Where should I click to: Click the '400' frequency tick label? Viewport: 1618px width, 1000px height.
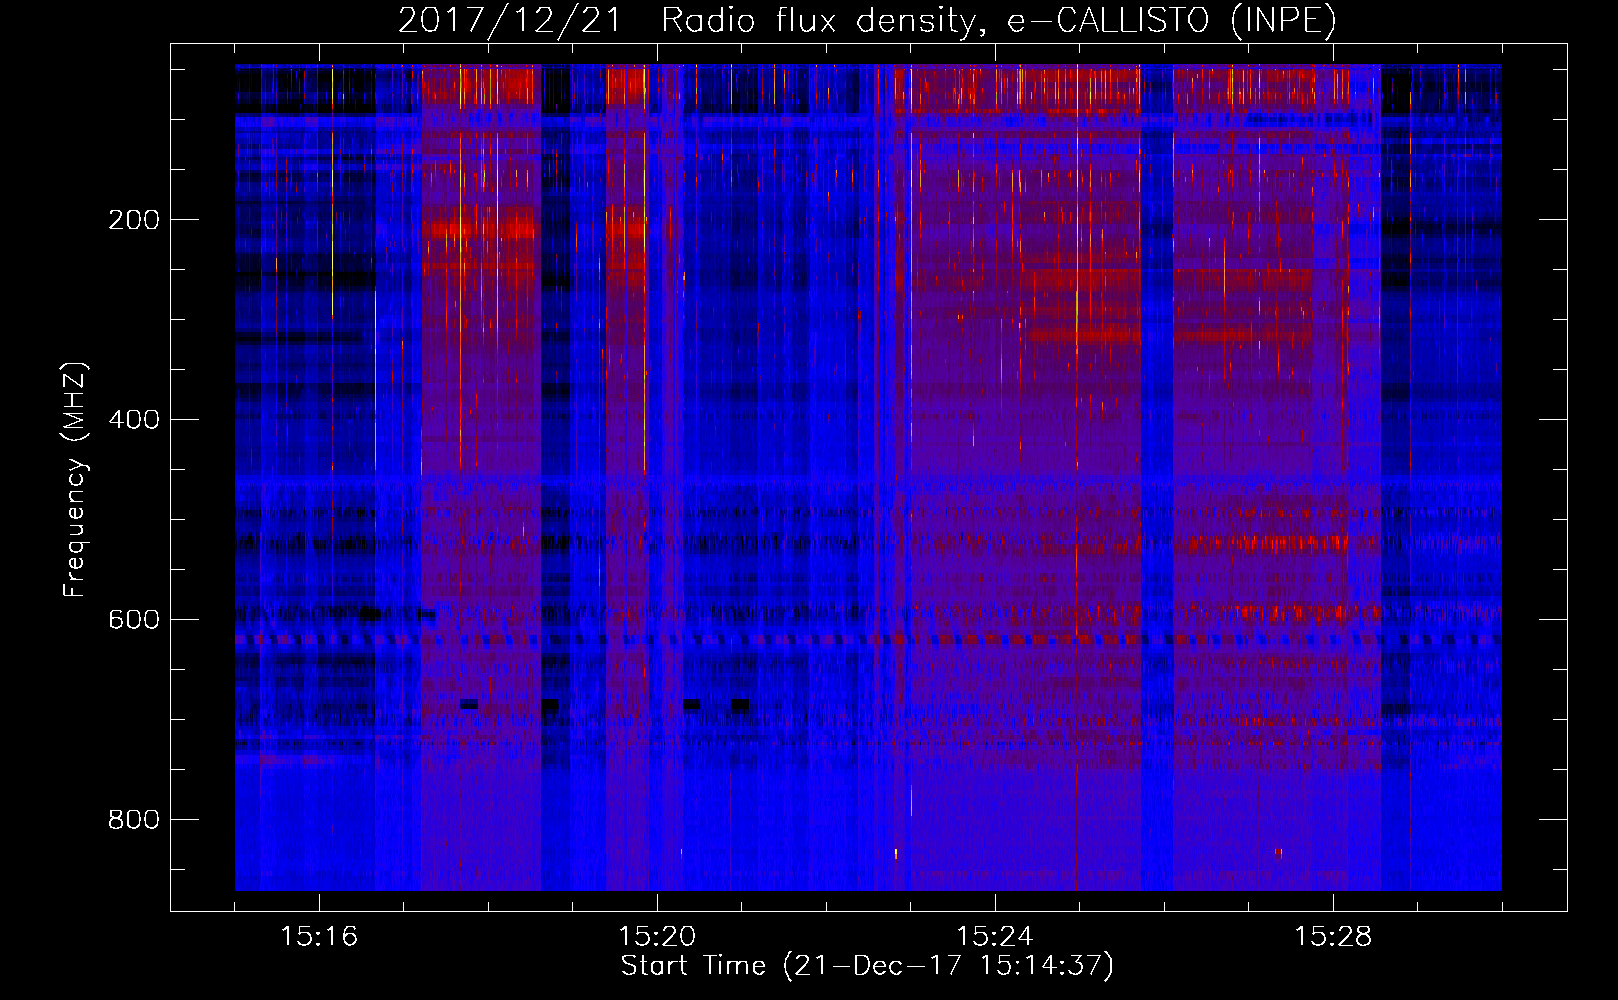(x=133, y=420)
